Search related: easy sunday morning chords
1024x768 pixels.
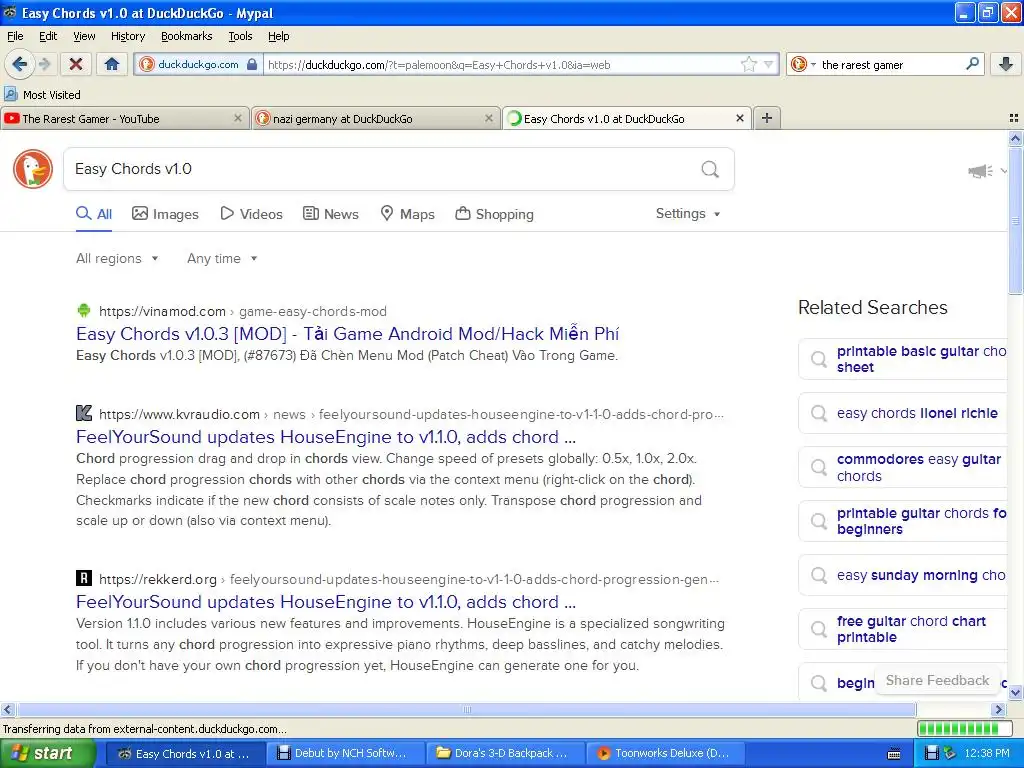[x=903, y=575]
